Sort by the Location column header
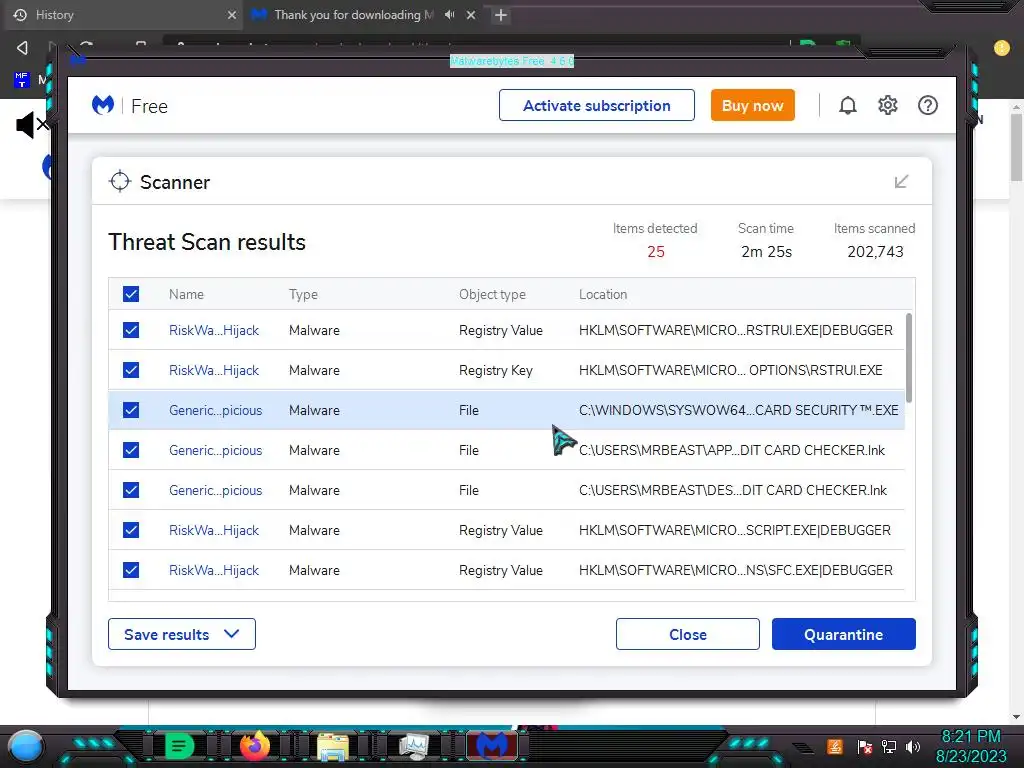This screenshot has height=768, width=1024. tap(602, 295)
